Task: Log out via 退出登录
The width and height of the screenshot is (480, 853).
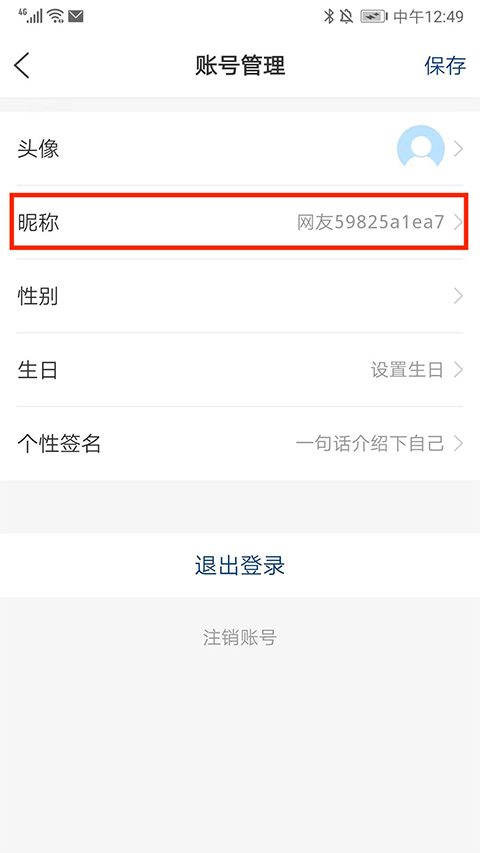Action: click(x=240, y=566)
